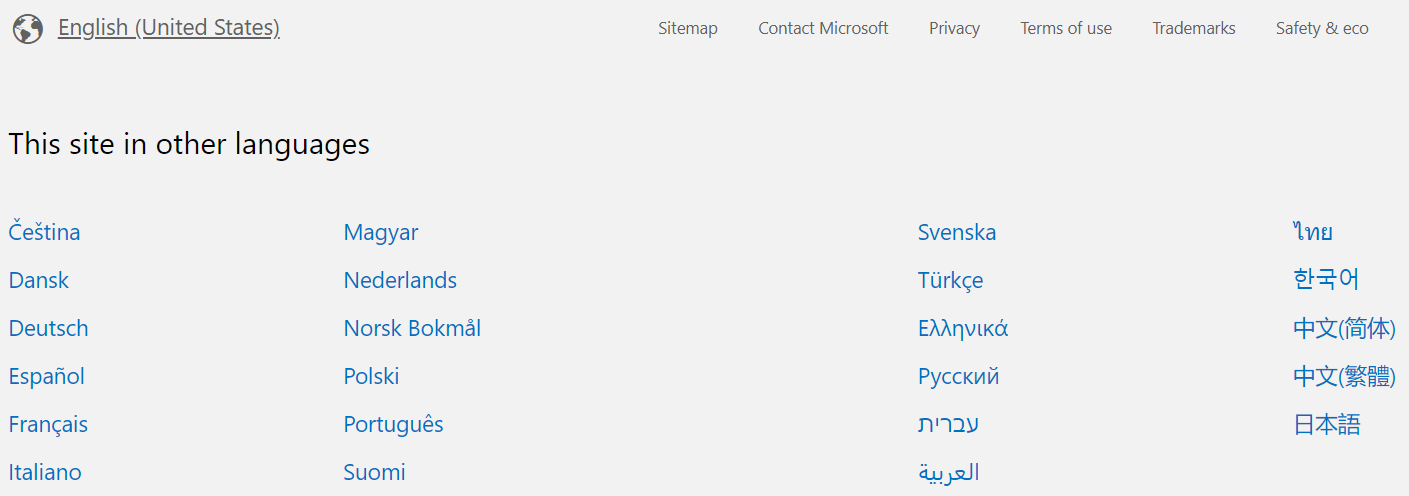Viewport: 1409px width, 496px height.
Task: Go to Contact Microsoft page
Action: click(823, 28)
